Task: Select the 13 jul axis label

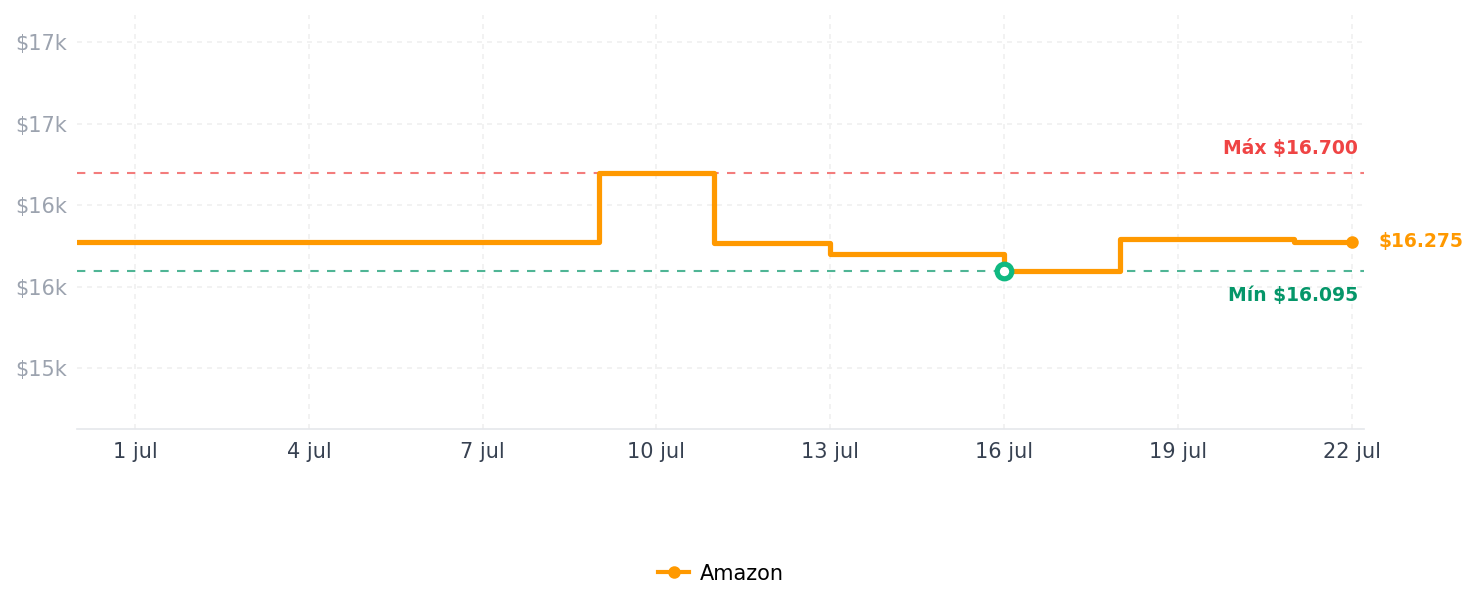Action: coord(830,451)
